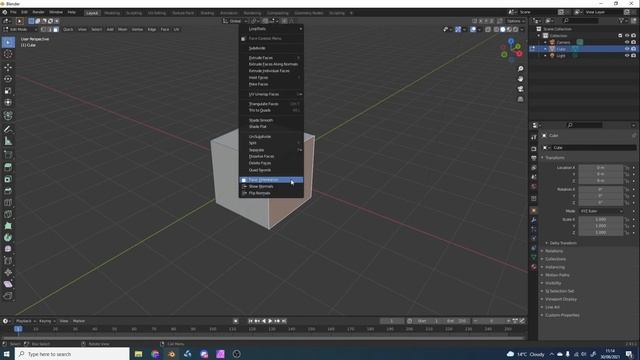
Task: Open the Mesh menu in header
Action: click(x=122, y=29)
